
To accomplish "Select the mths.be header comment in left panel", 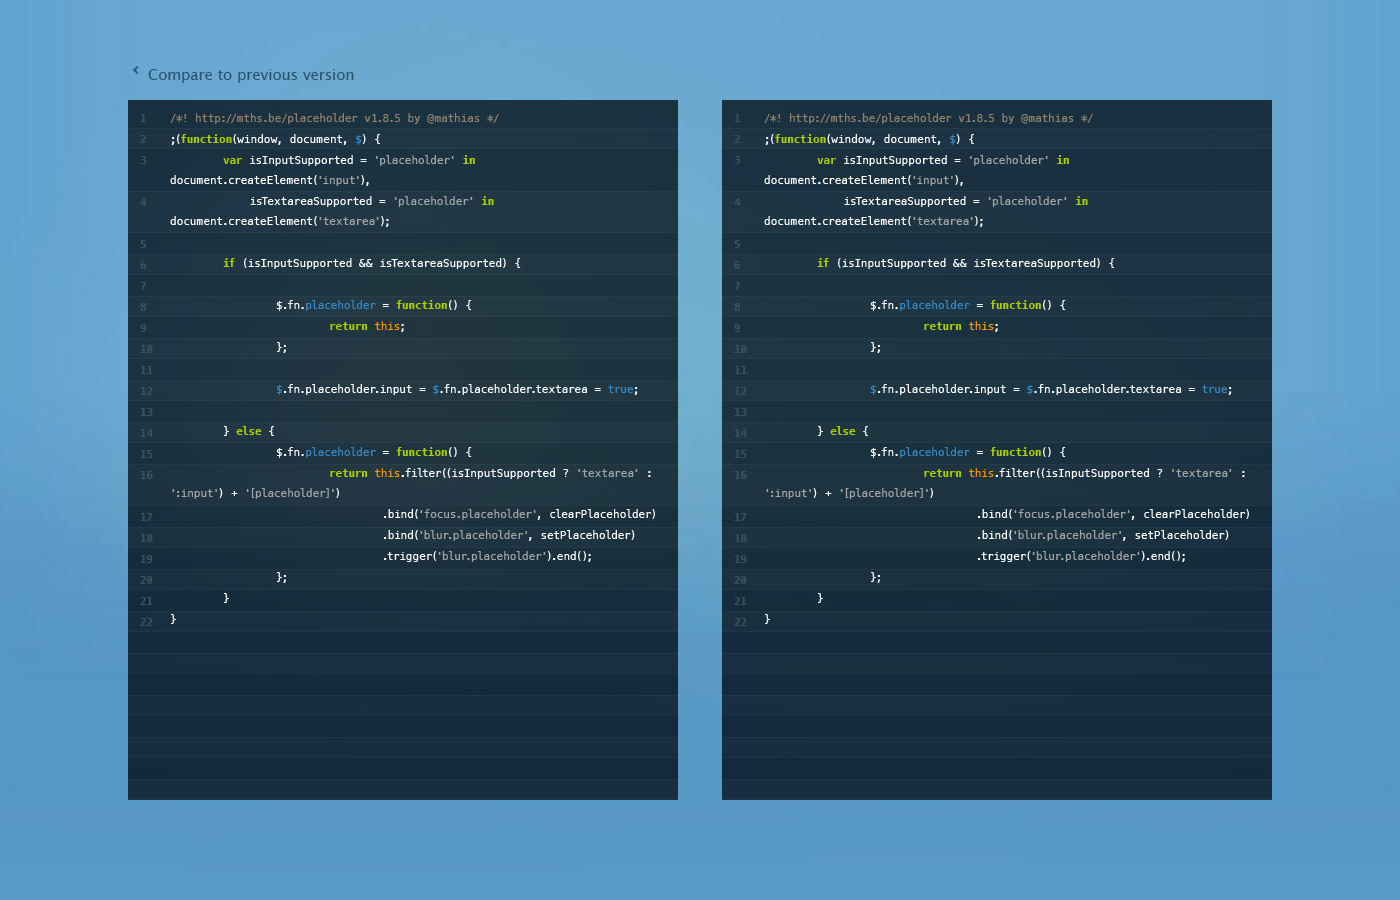I will pyautogui.click(x=334, y=118).
